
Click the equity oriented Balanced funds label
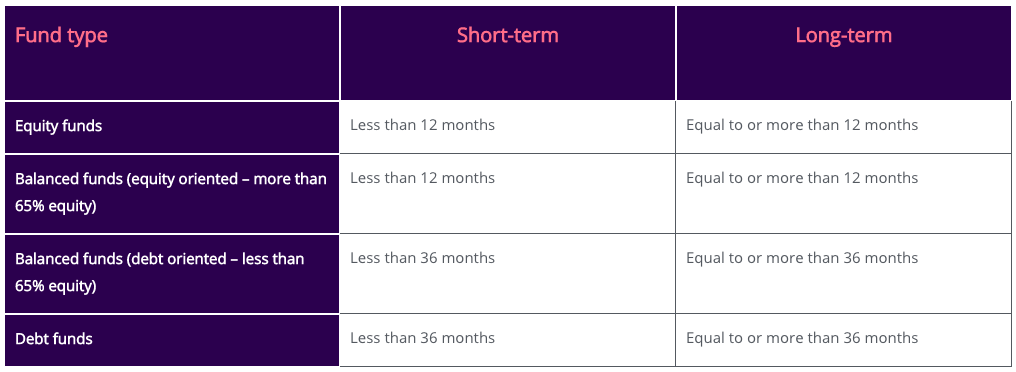tap(172, 194)
